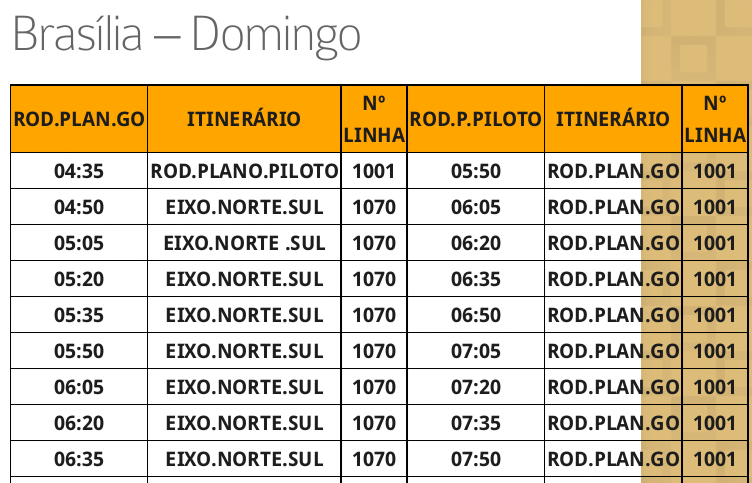This screenshot has height=483, width=752.
Task: Click EIXO.NORTE.SUL itinerary in 05:20 row
Action: (x=244, y=279)
